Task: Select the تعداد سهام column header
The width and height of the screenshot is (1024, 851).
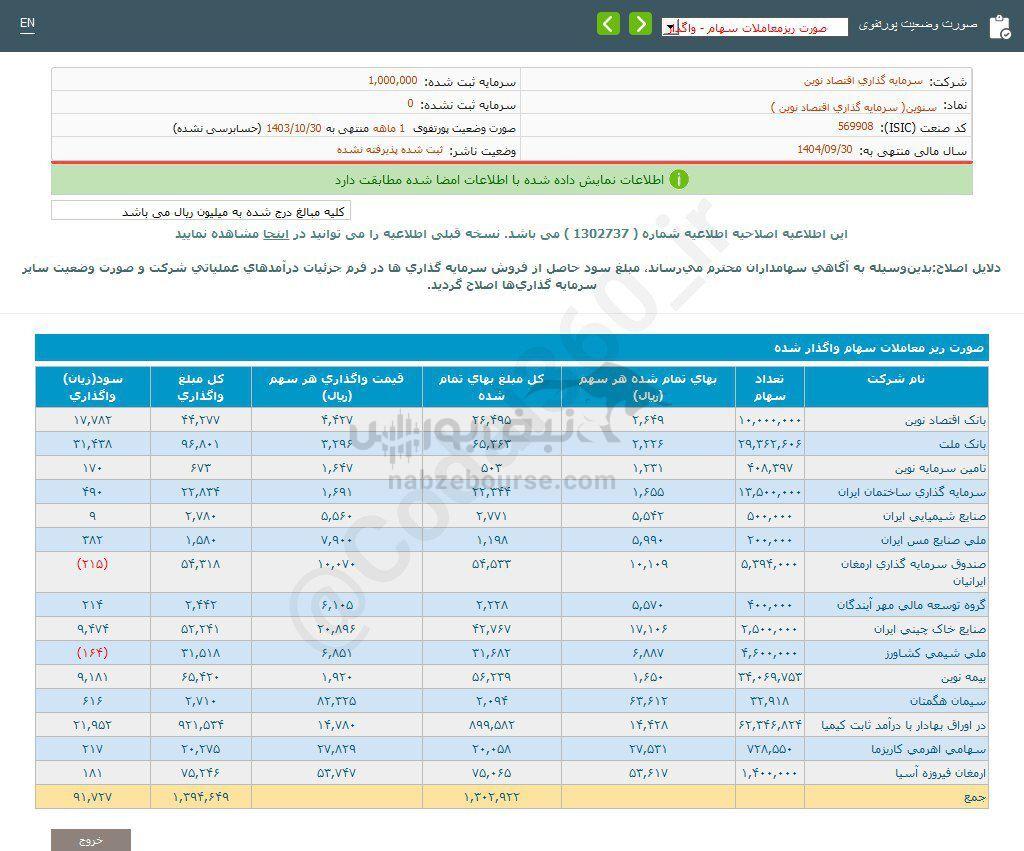Action: tap(769, 387)
